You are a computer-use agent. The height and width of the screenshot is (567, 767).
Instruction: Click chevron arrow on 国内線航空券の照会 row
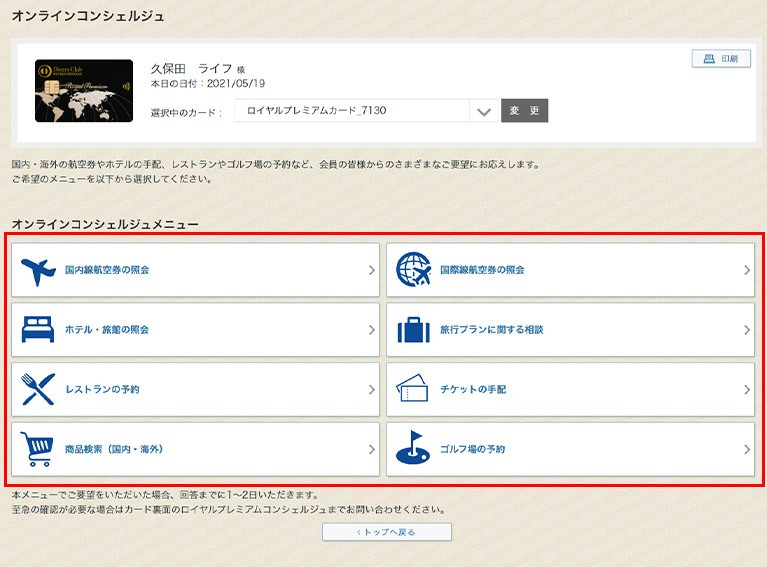coord(372,270)
